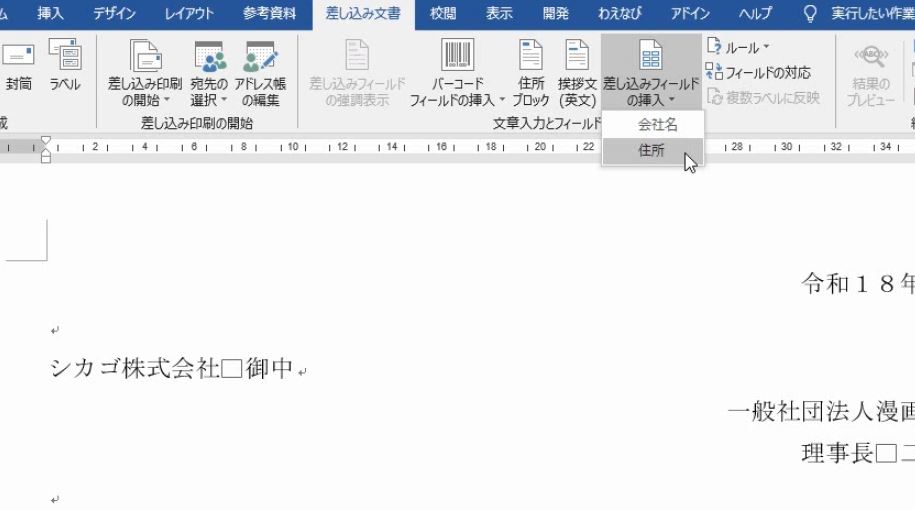Click 複数ラベルに反映 update labels
The image size is (915, 510).
763,97
